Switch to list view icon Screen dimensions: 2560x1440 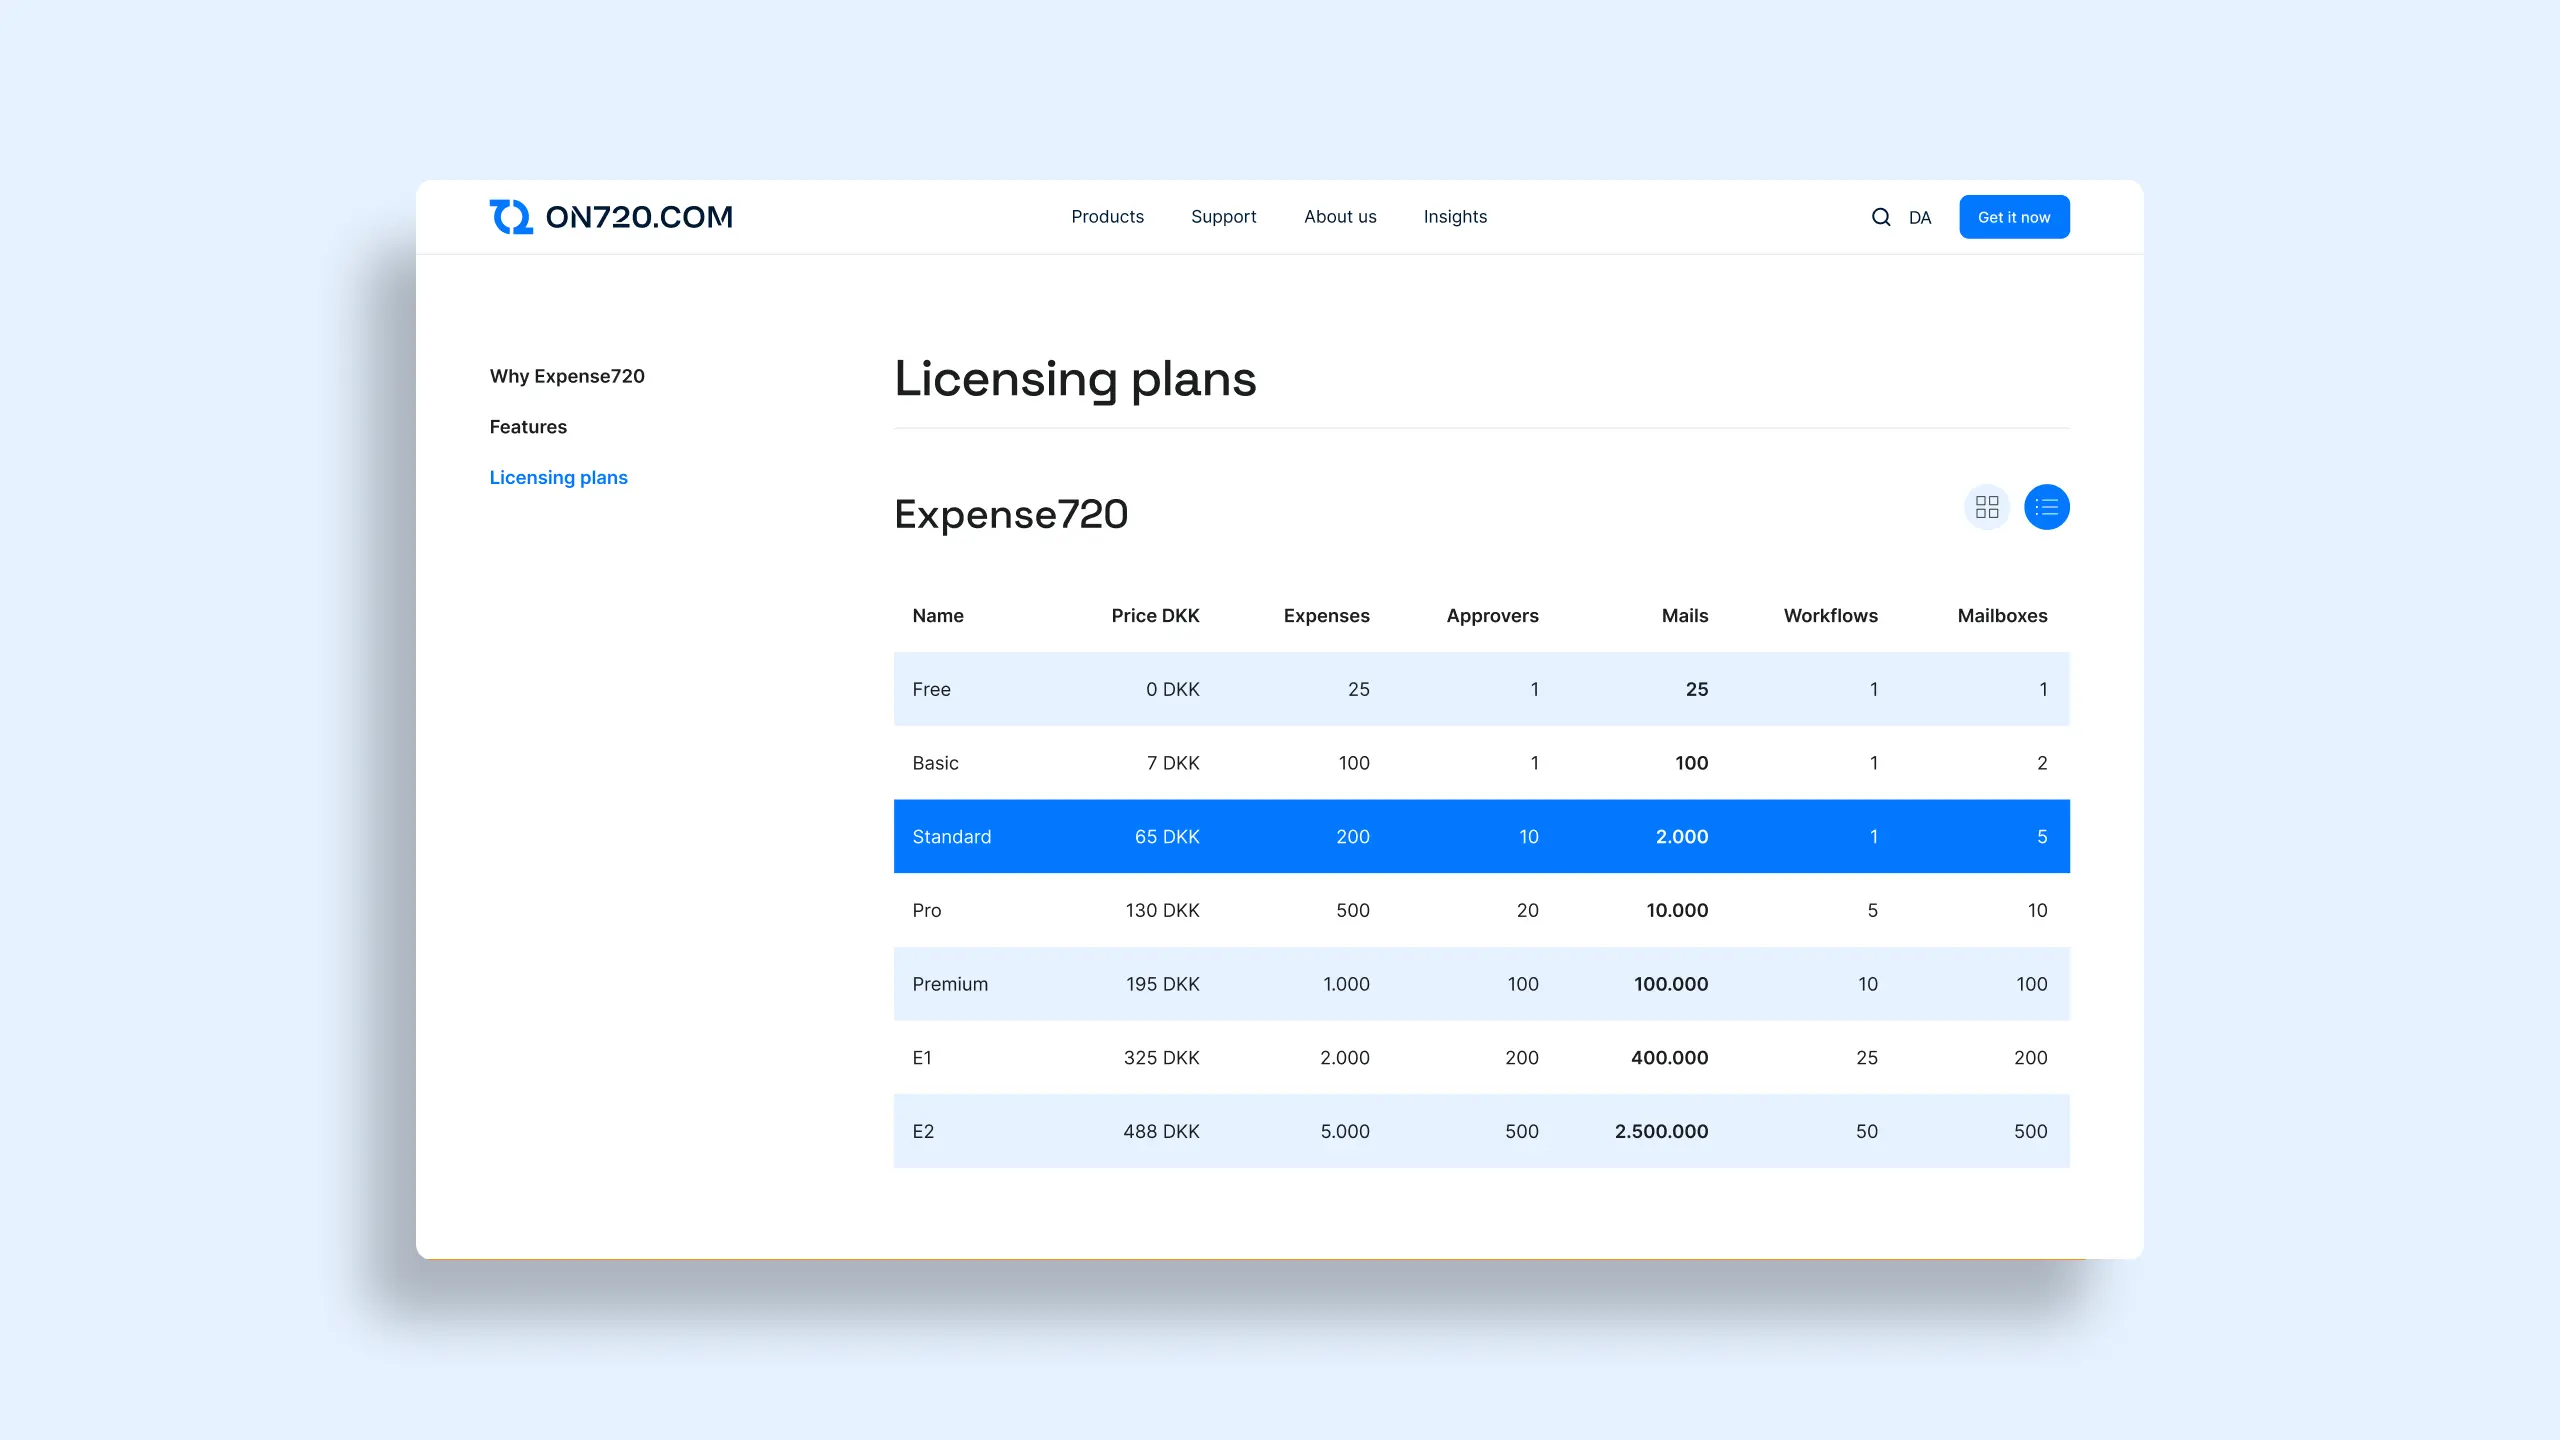tap(2046, 508)
